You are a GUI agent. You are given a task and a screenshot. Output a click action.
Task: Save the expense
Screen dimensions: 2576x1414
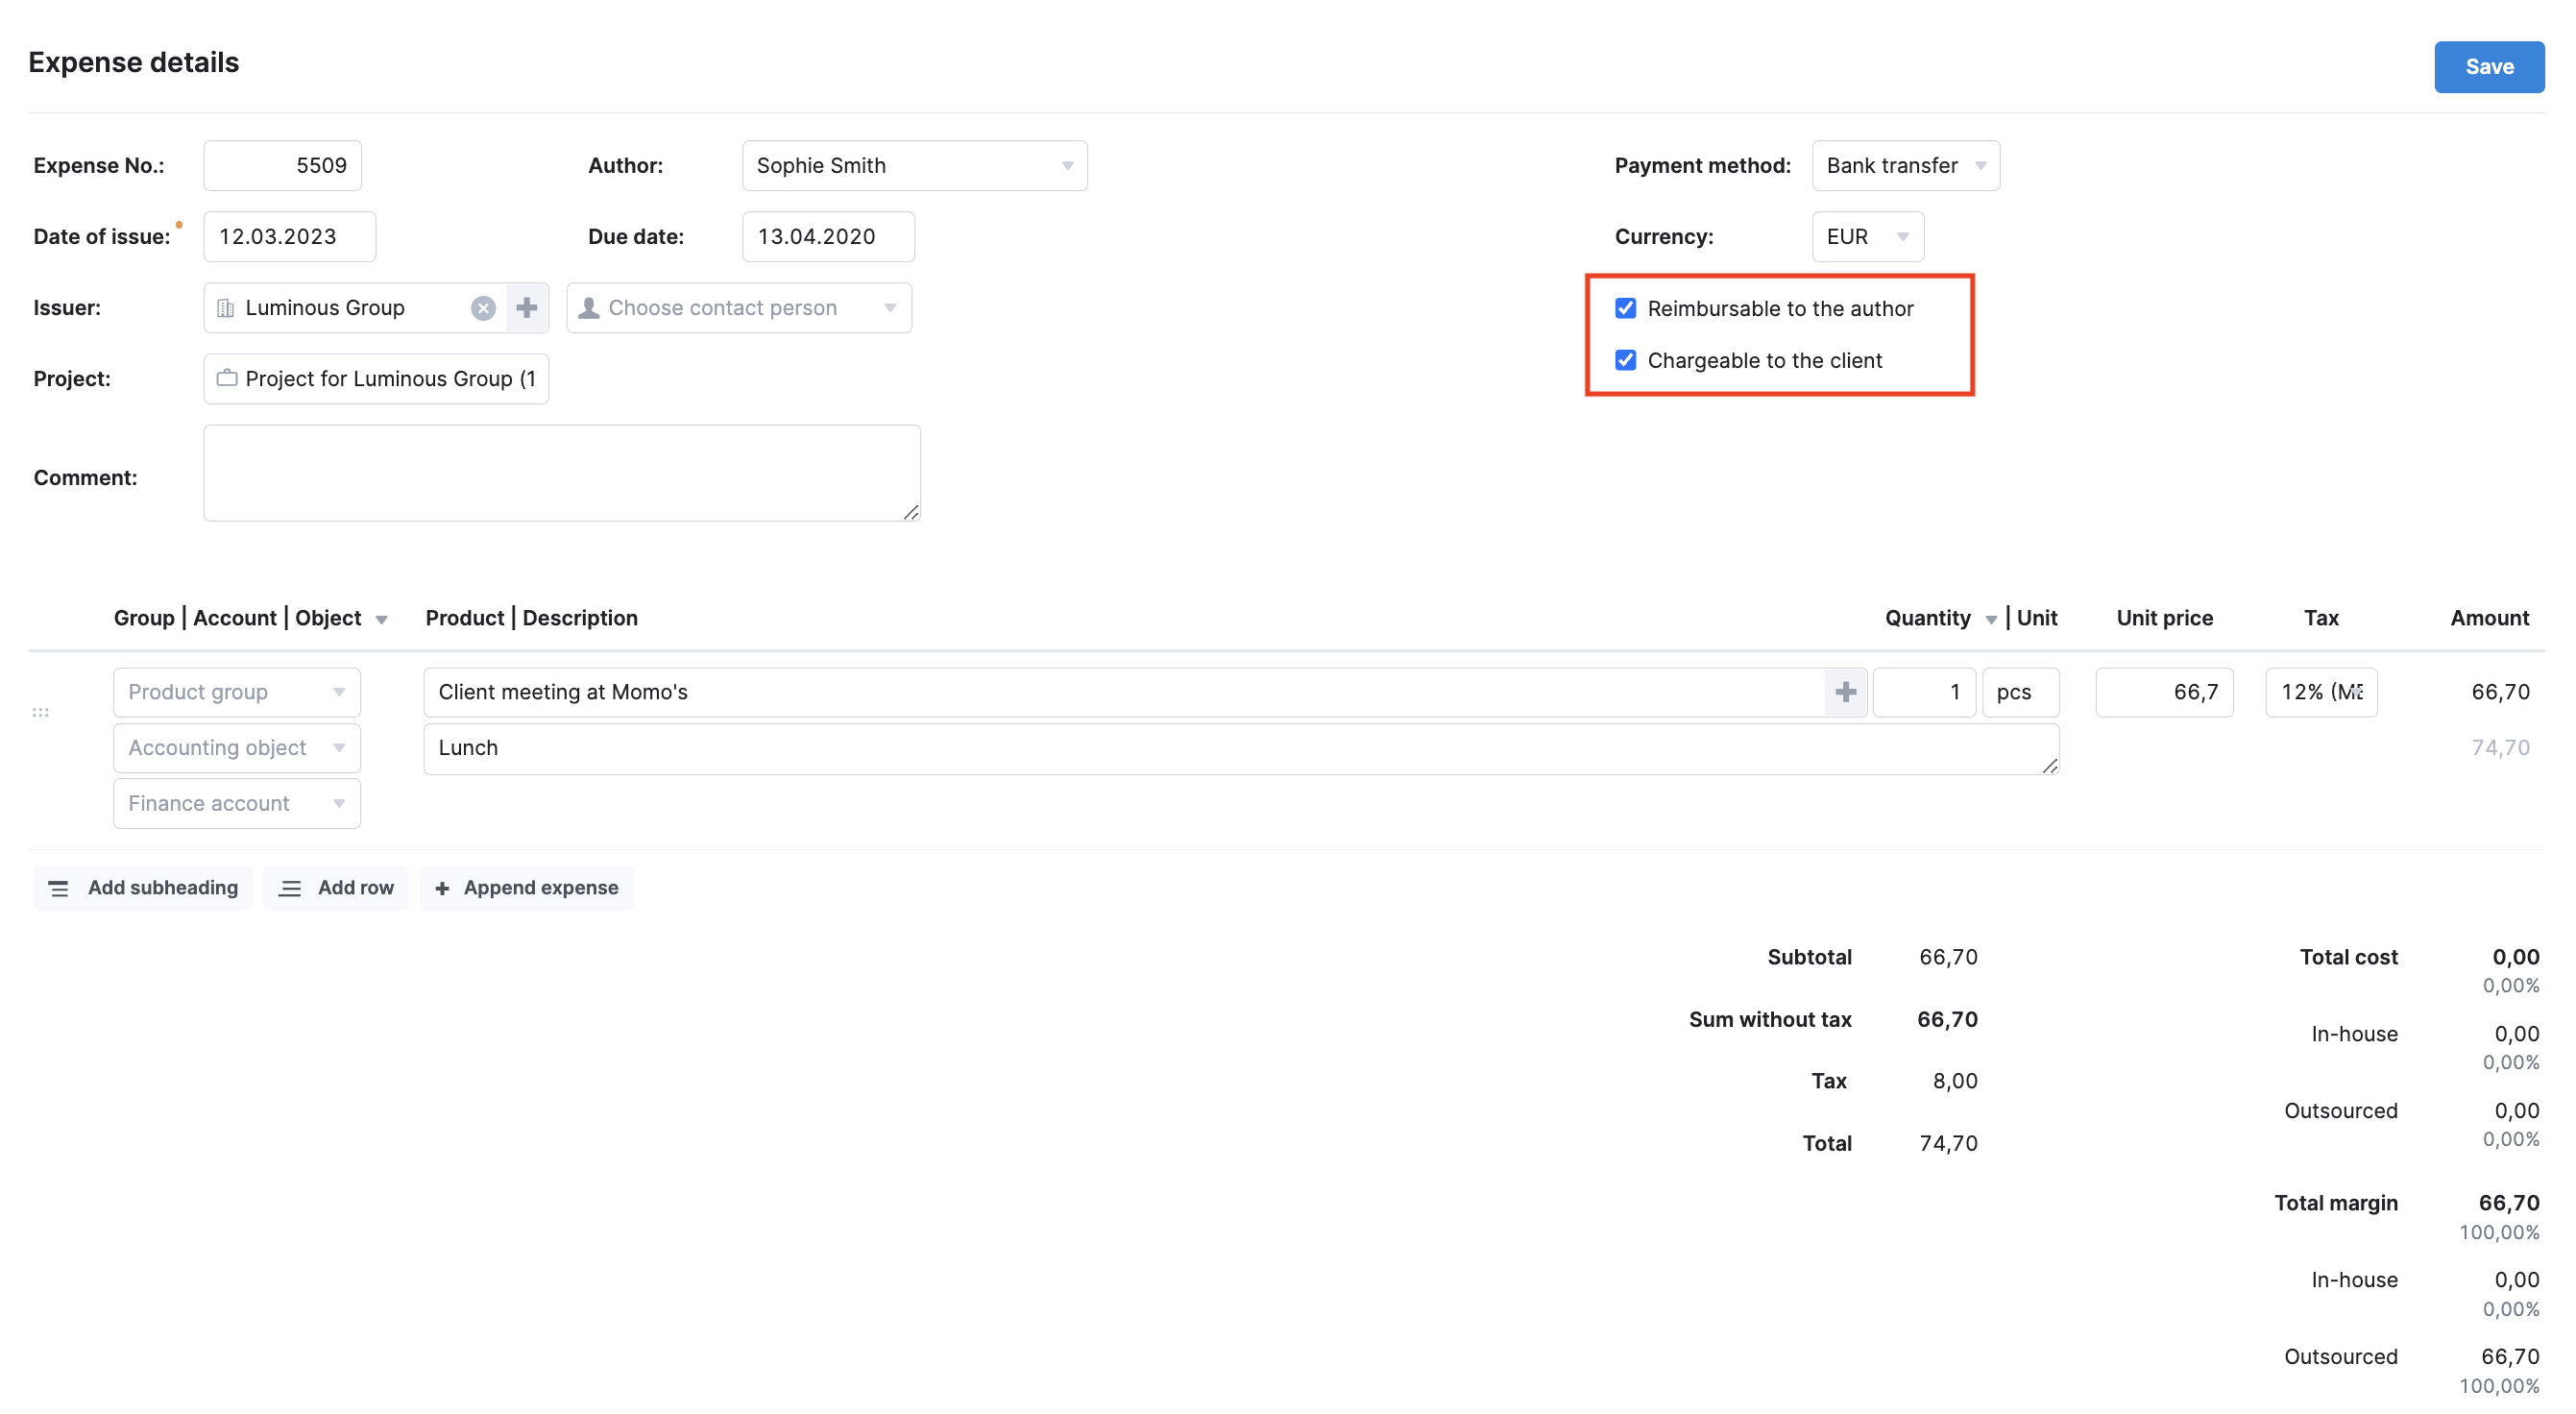pos(2488,67)
